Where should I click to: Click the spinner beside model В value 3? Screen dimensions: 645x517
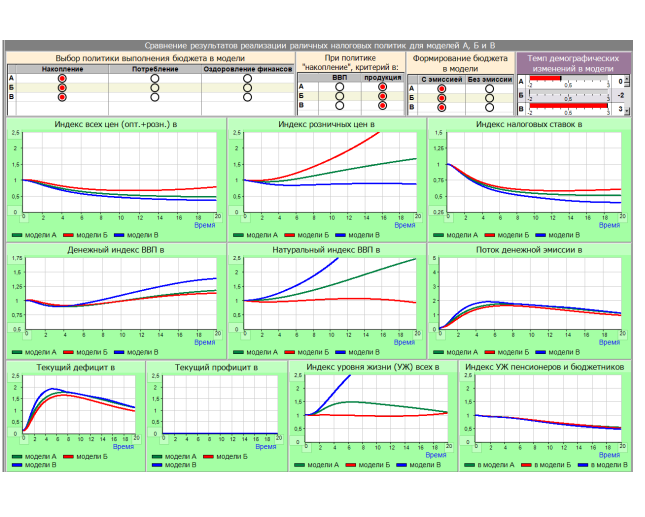pyautogui.click(x=628, y=109)
